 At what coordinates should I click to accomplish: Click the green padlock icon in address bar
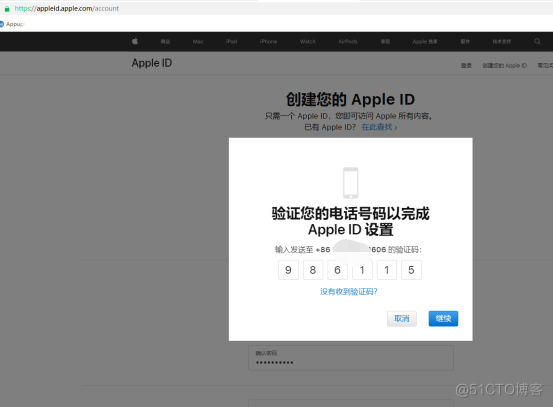click(7, 8)
